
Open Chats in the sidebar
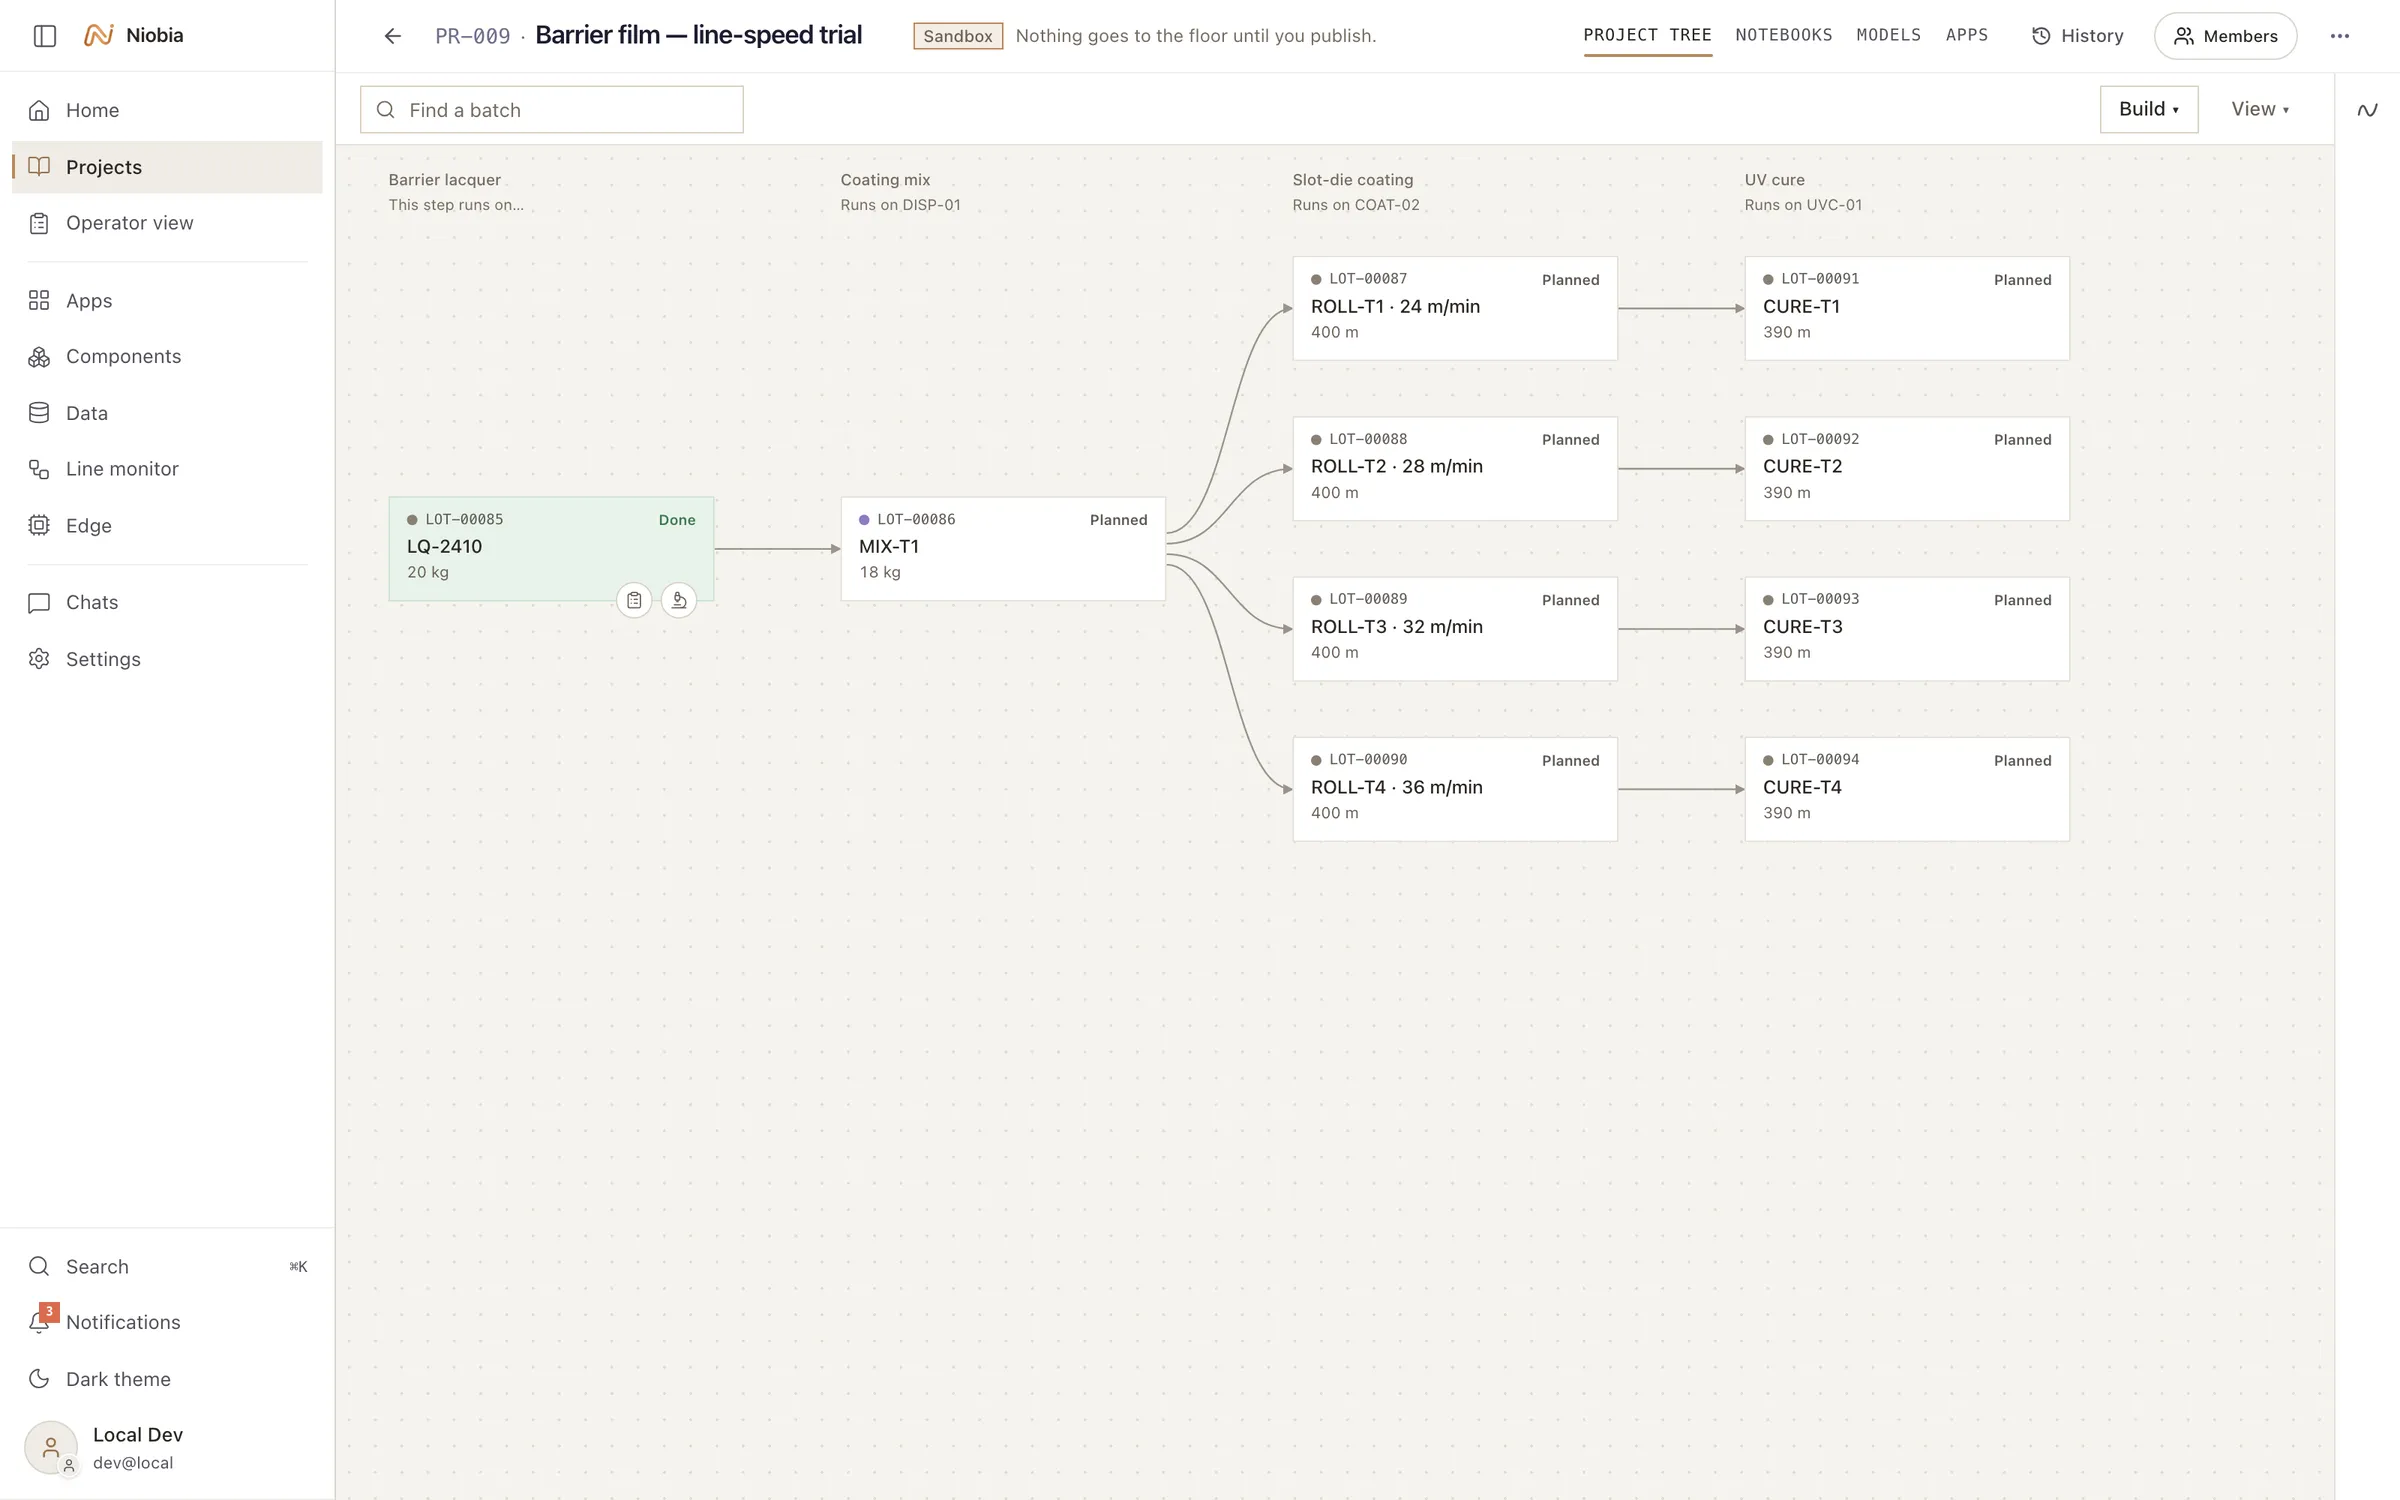pos(167,603)
